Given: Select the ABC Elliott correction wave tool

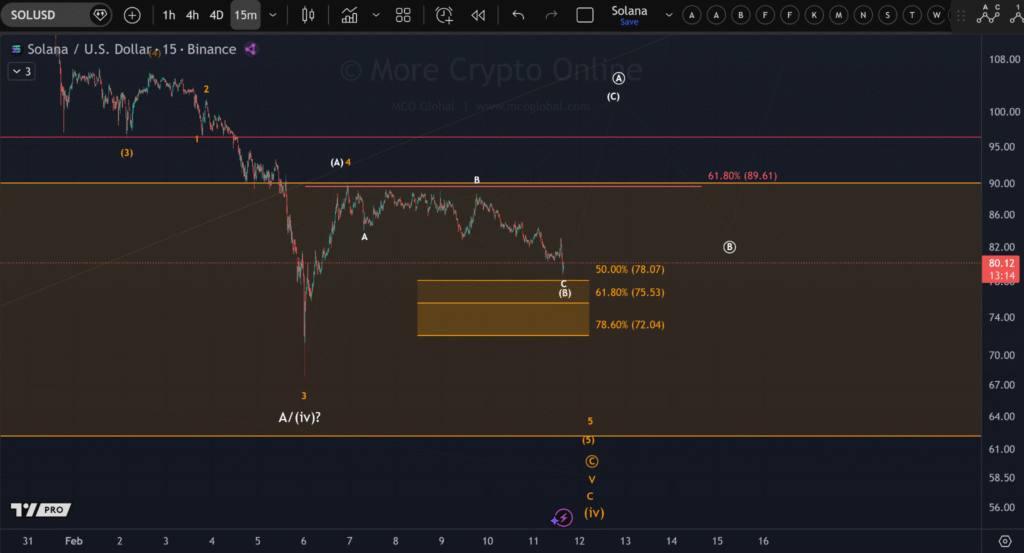Looking at the screenshot, I should coord(988,14).
